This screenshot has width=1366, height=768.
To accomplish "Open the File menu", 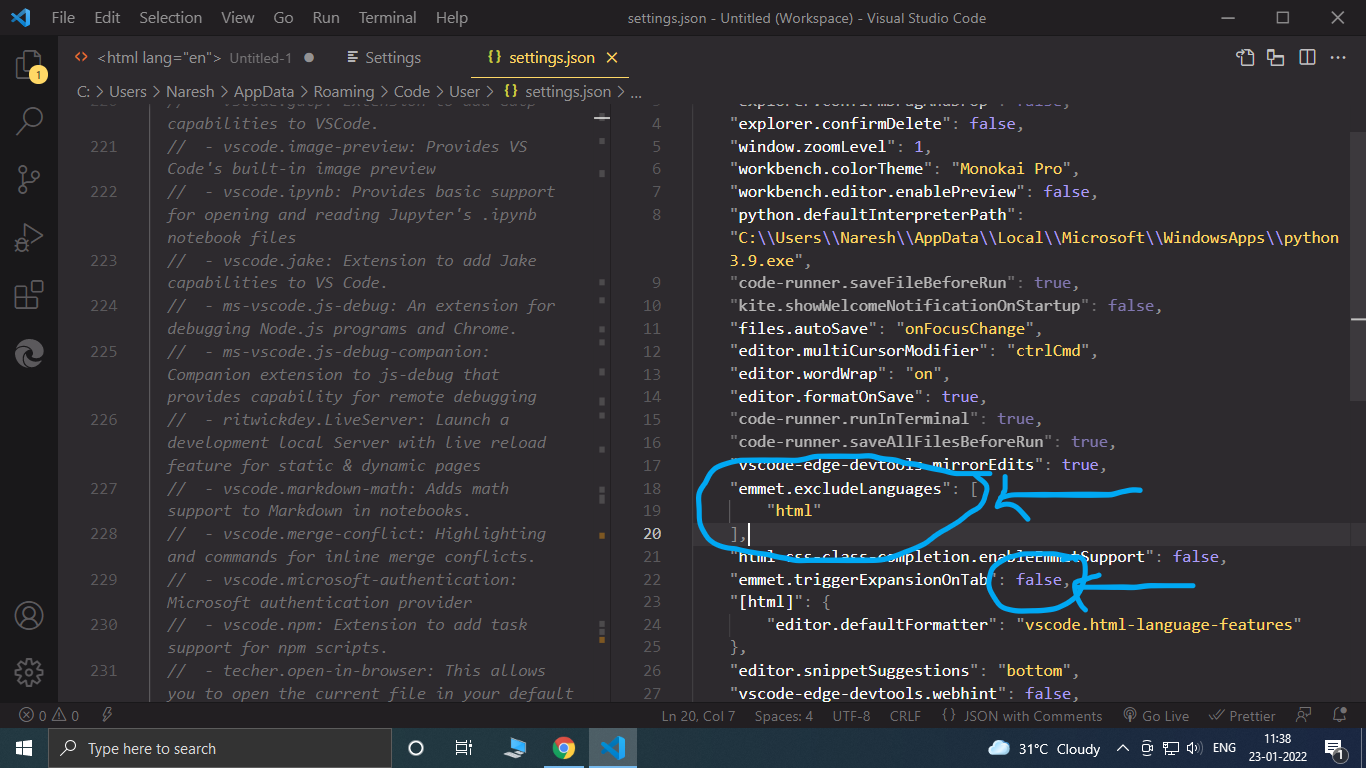I will click(x=63, y=18).
